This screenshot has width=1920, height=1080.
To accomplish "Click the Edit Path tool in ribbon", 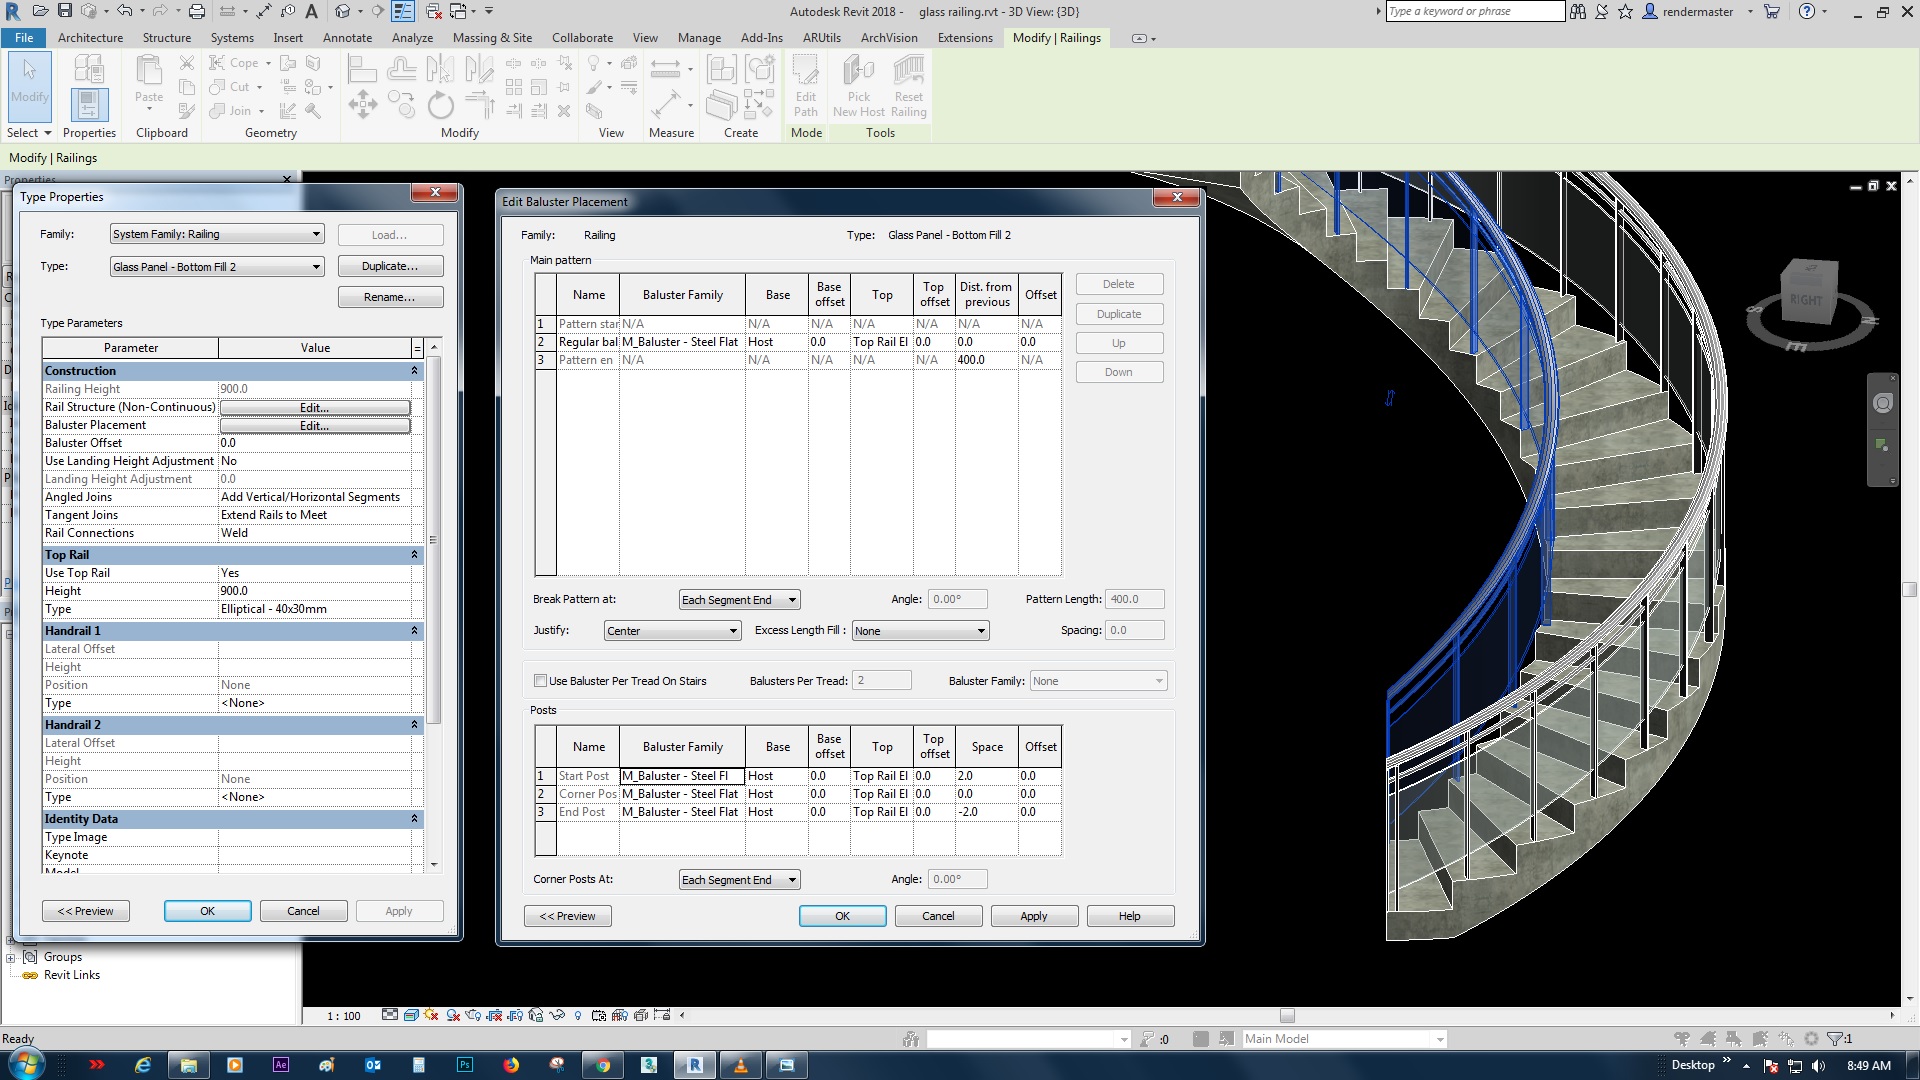I will coord(805,83).
